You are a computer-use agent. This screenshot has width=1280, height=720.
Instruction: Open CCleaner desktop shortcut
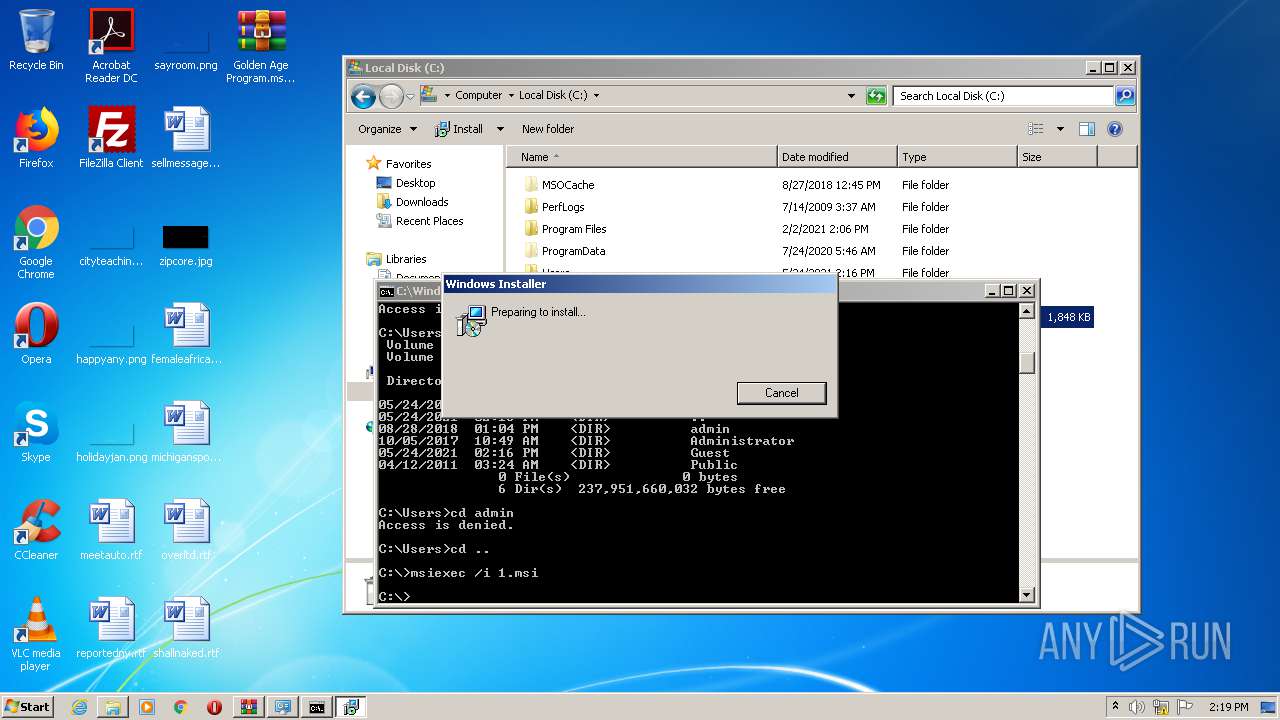pyautogui.click(x=36, y=530)
